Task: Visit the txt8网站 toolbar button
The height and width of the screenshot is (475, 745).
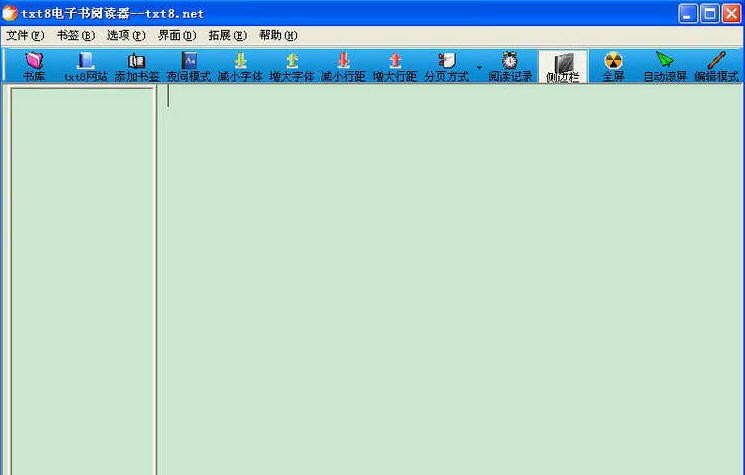Action: click(86, 66)
